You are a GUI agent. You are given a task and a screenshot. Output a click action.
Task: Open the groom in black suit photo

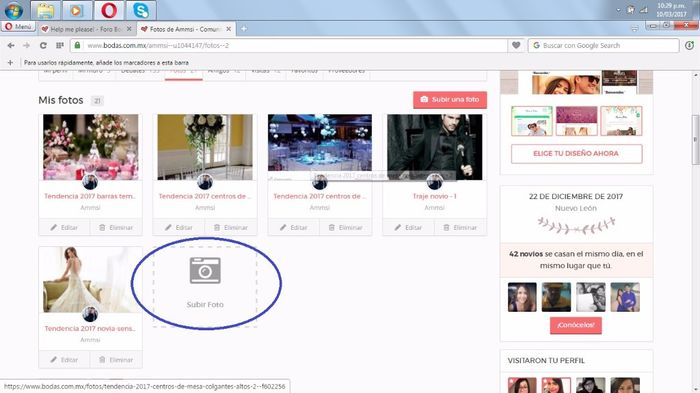point(434,147)
